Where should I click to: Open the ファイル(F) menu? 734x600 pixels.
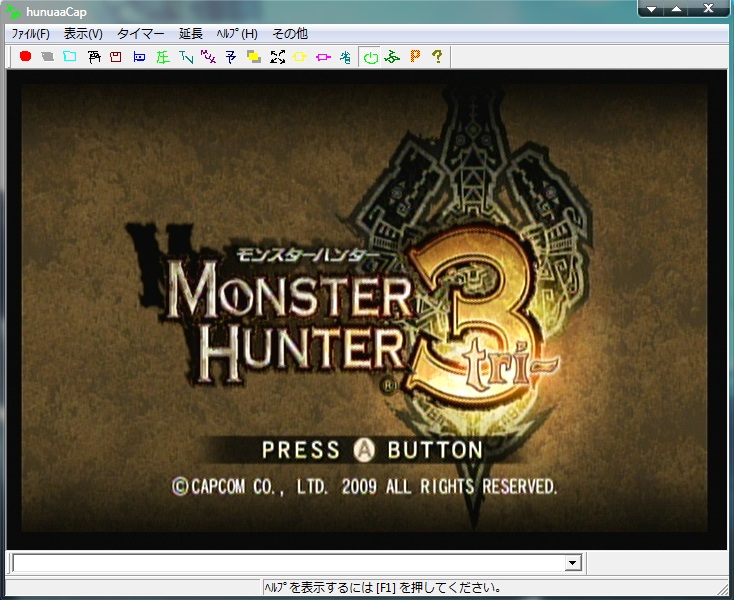coord(30,34)
